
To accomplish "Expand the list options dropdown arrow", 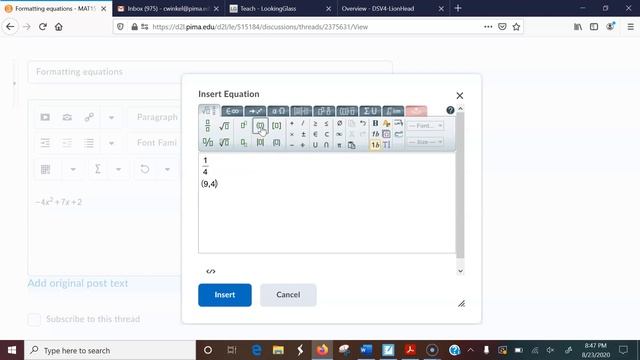I will click(111, 143).
